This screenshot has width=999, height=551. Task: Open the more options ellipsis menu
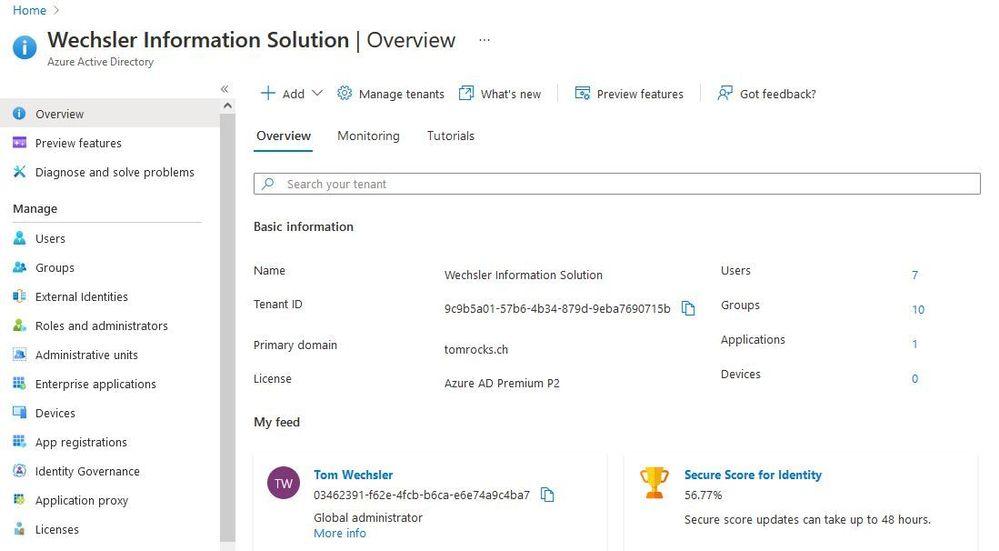click(x=485, y=41)
